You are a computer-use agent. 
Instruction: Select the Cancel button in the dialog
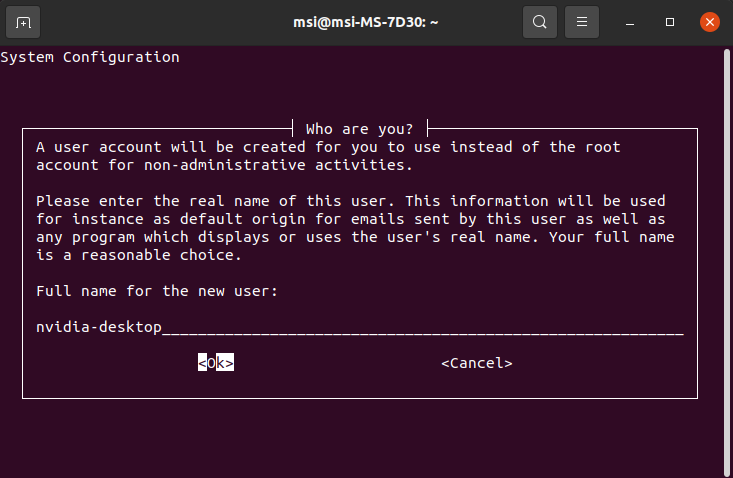(x=476, y=363)
